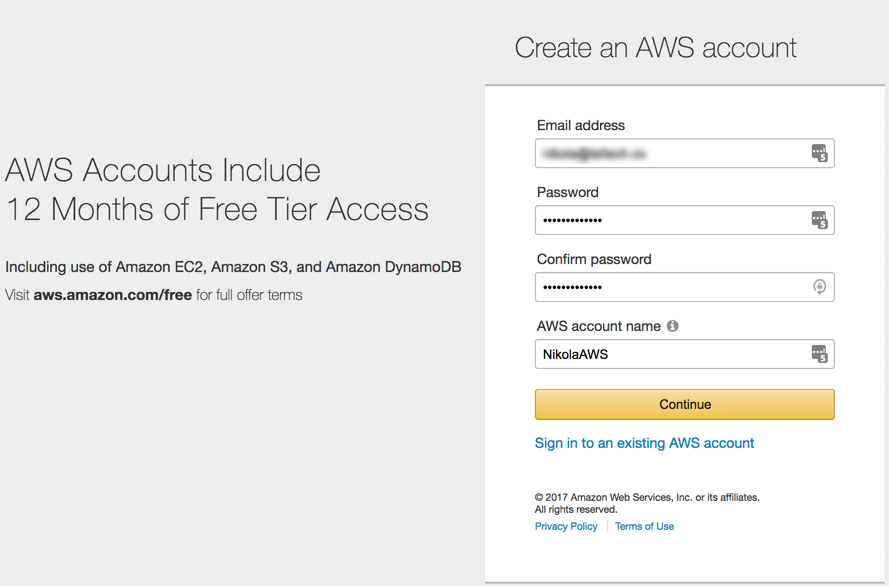889x586 pixels.
Task: Open the Privacy Policy link
Action: [566, 526]
